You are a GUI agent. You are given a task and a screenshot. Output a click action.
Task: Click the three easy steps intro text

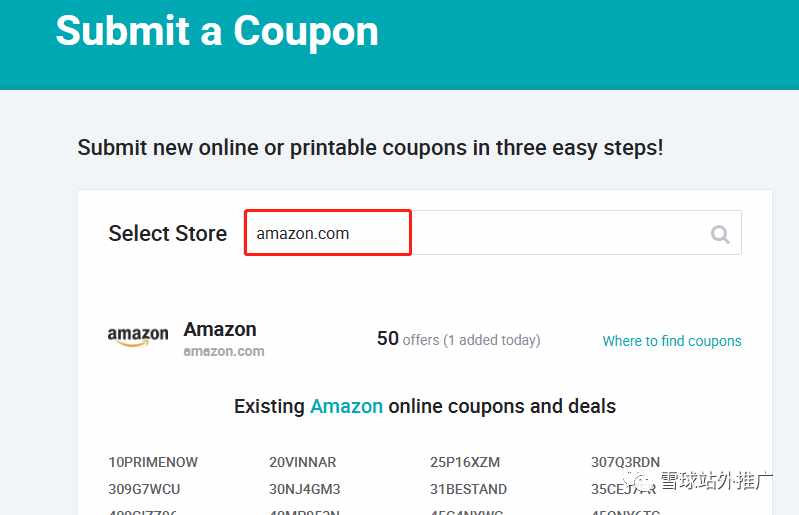coord(370,148)
